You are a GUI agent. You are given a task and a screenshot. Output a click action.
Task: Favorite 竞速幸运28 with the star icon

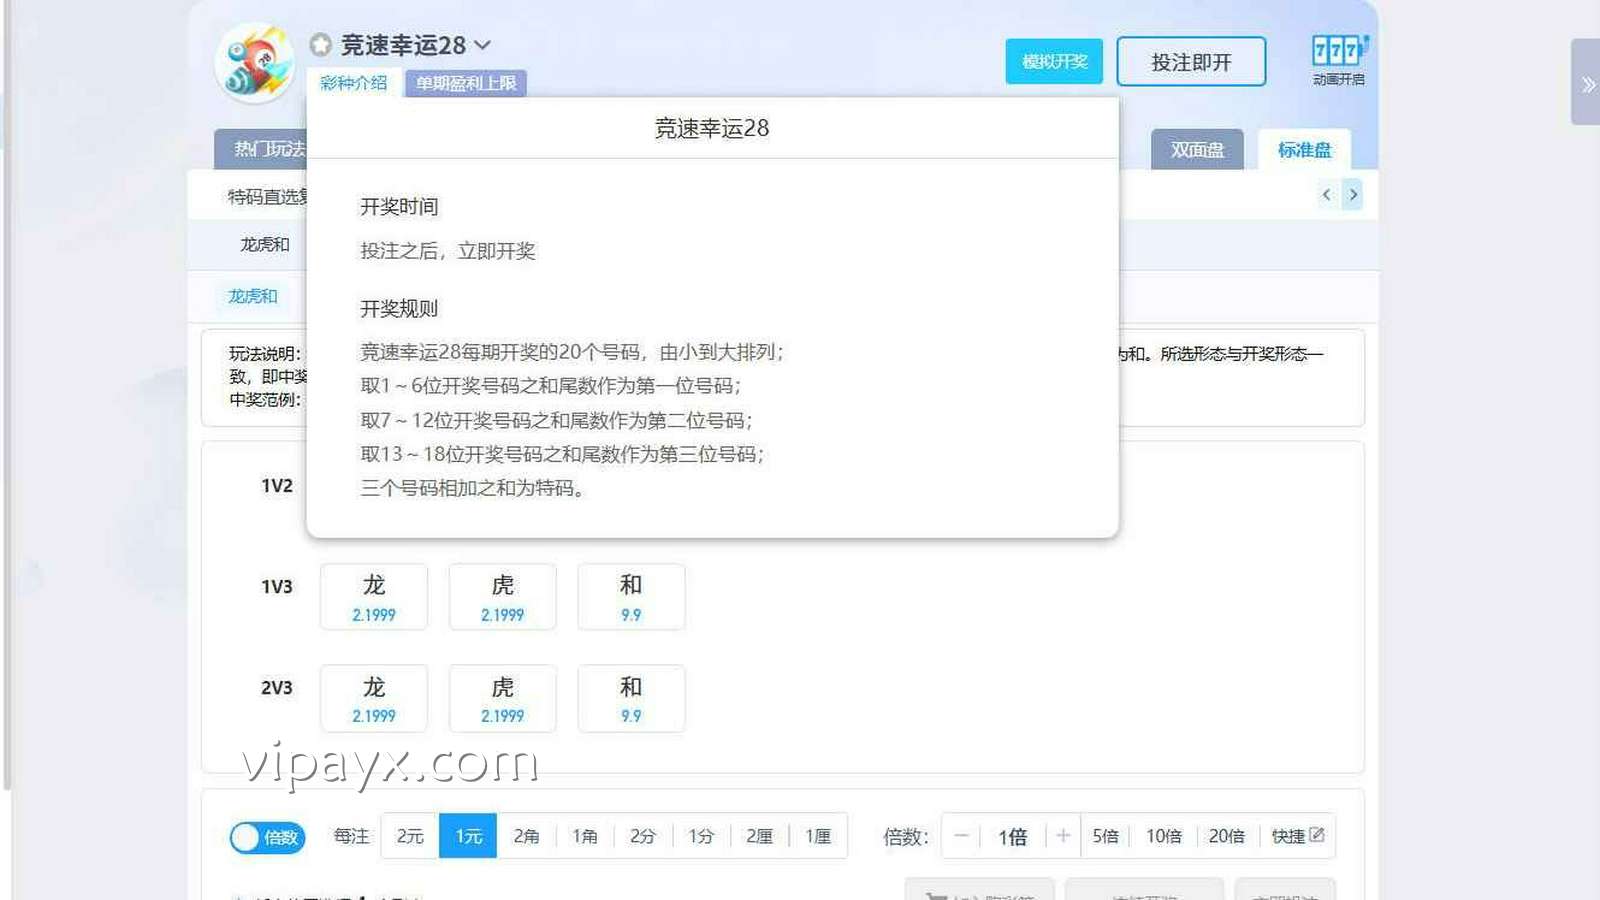click(320, 45)
